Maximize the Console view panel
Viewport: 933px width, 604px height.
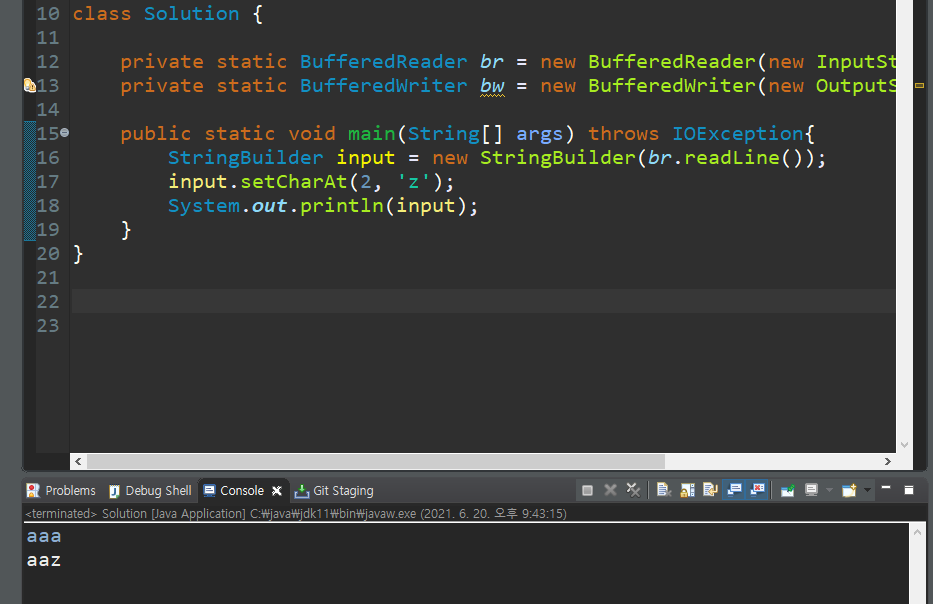click(909, 490)
